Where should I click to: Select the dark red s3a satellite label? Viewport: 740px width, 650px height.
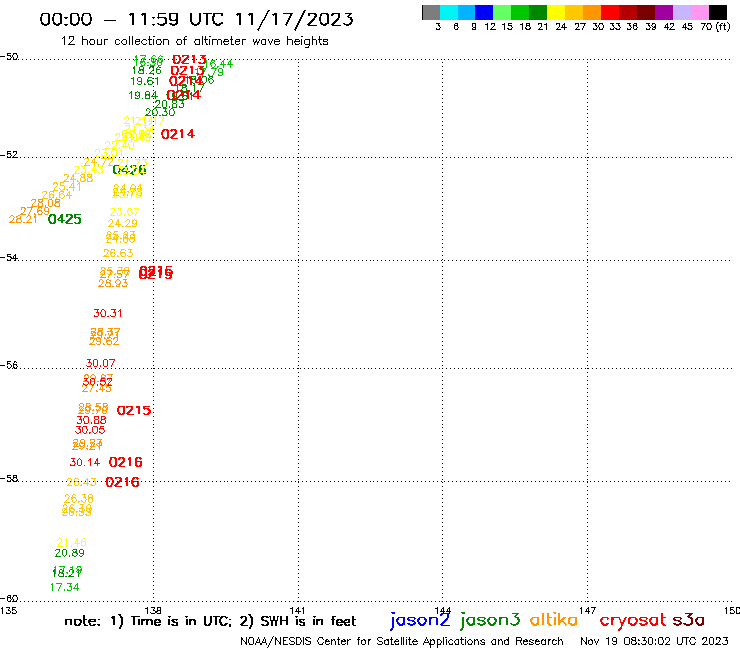pyautogui.click(x=689, y=620)
